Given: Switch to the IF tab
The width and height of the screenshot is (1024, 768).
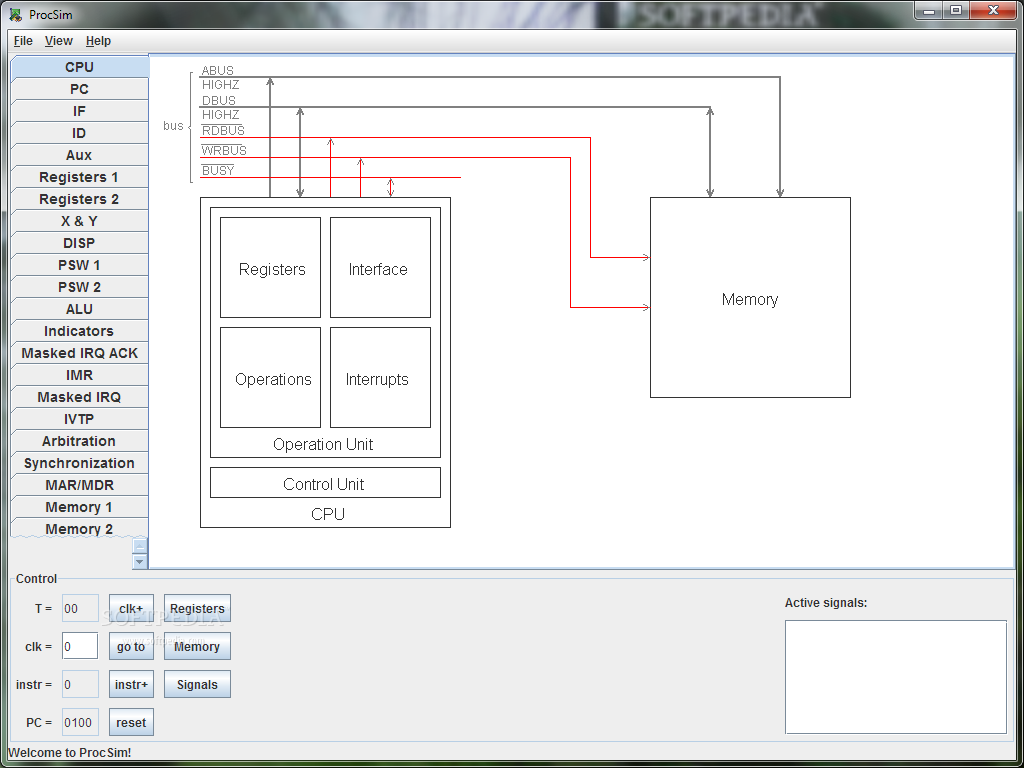Looking at the screenshot, I should click(80, 111).
